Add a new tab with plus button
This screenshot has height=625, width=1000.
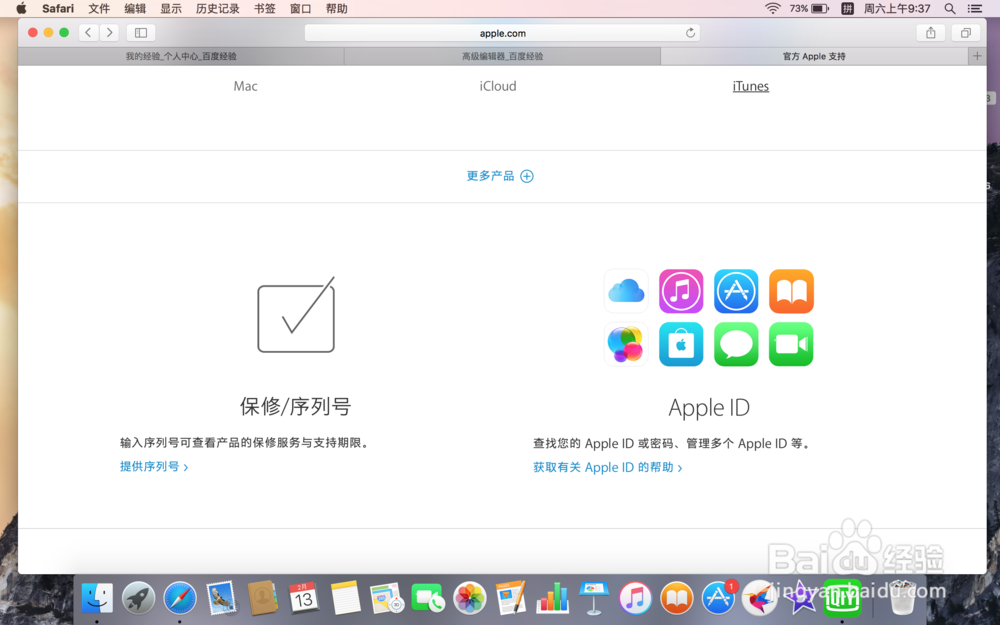pyautogui.click(x=977, y=56)
